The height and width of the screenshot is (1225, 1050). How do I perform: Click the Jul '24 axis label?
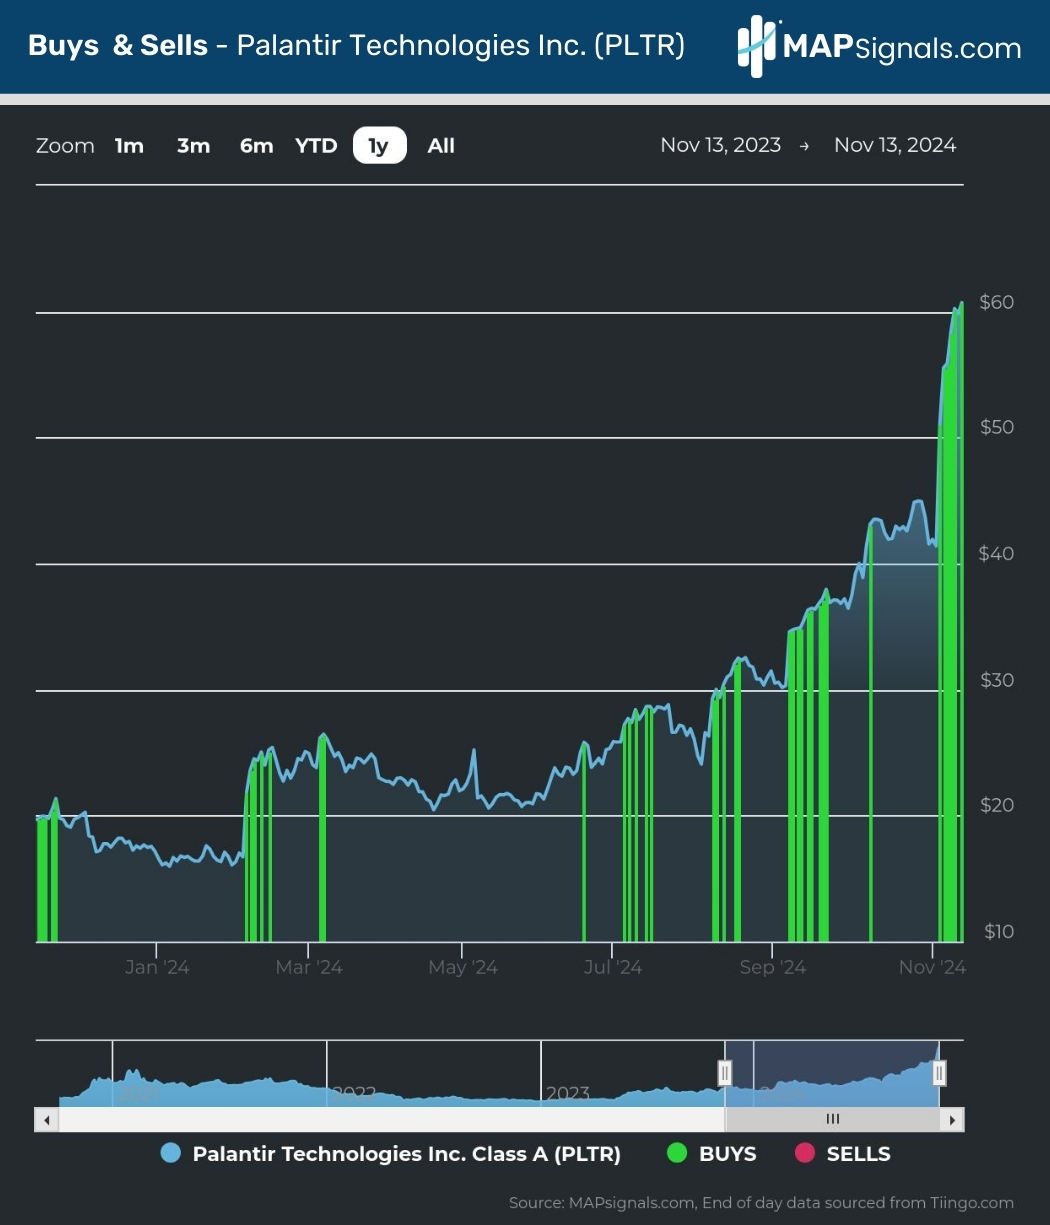613,967
